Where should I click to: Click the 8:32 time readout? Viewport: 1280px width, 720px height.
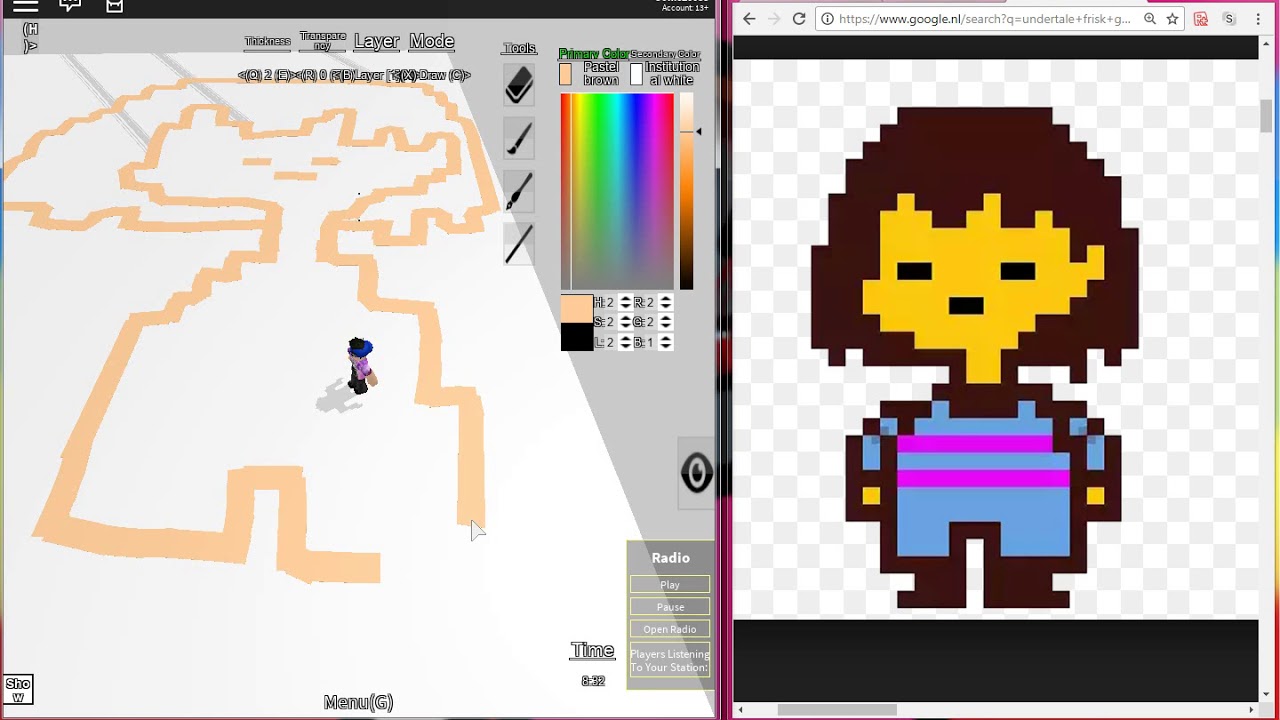tap(593, 681)
